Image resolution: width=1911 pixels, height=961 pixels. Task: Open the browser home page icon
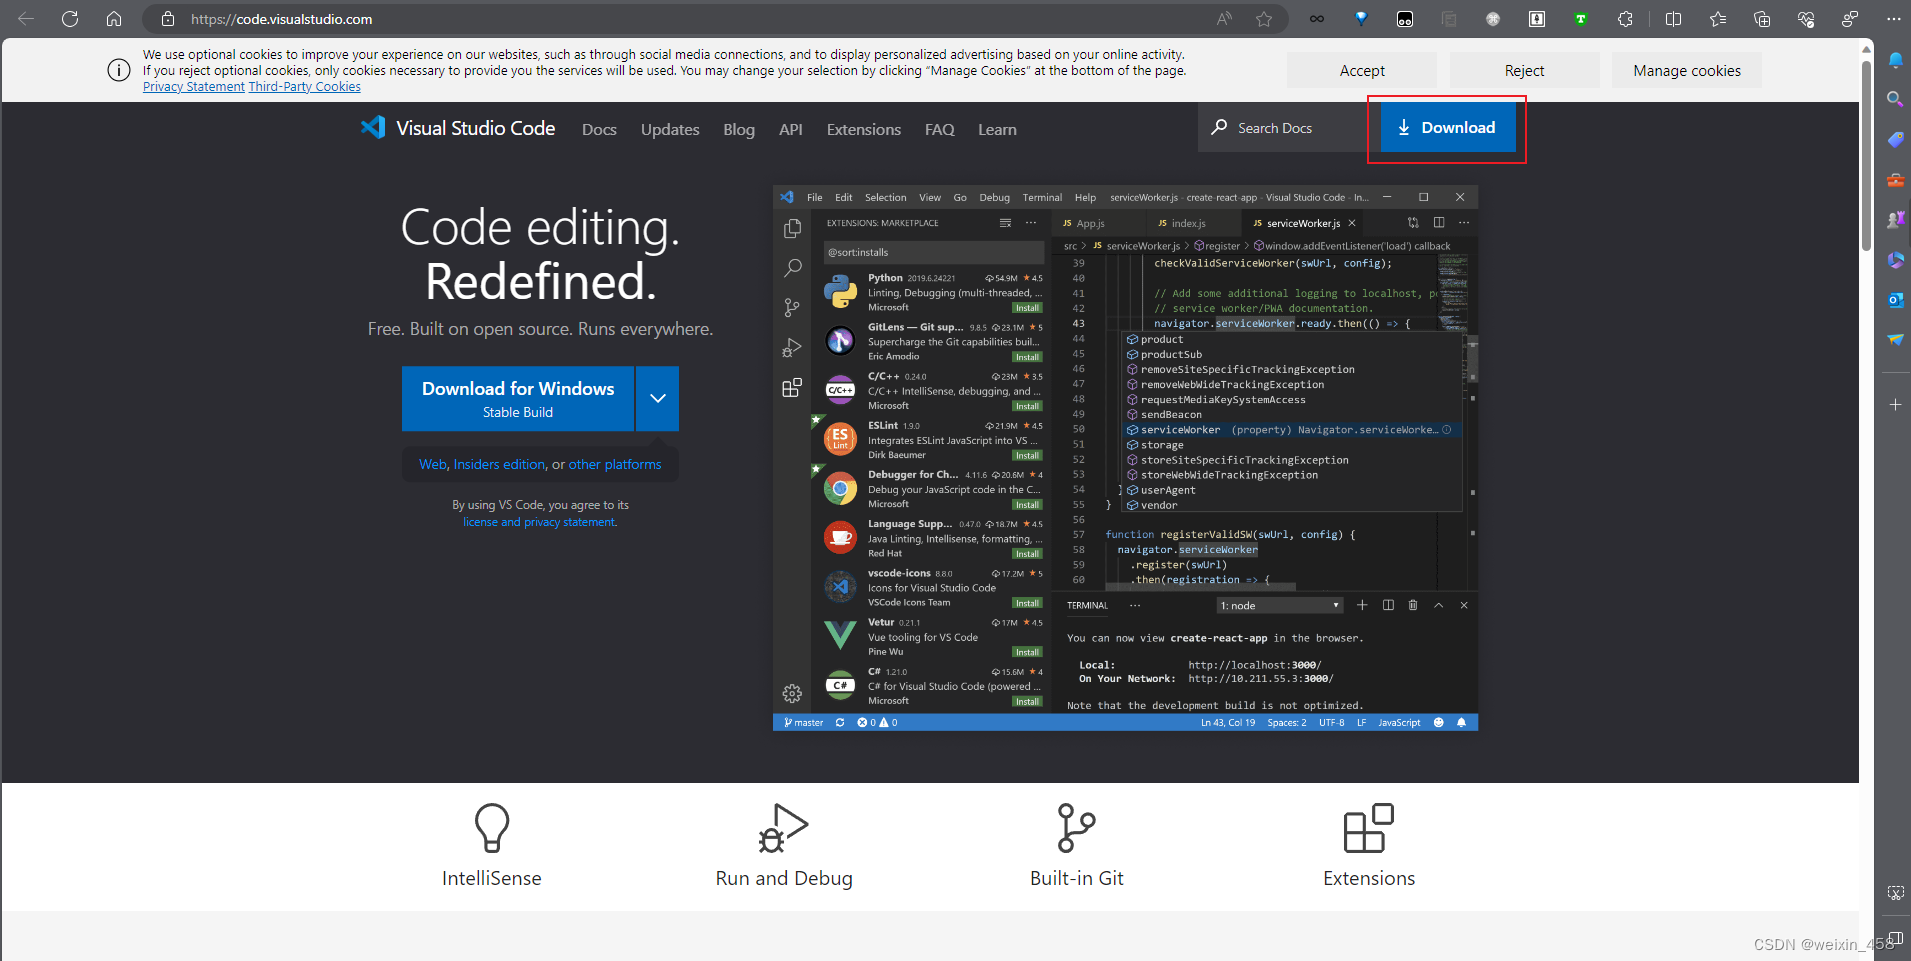114,19
